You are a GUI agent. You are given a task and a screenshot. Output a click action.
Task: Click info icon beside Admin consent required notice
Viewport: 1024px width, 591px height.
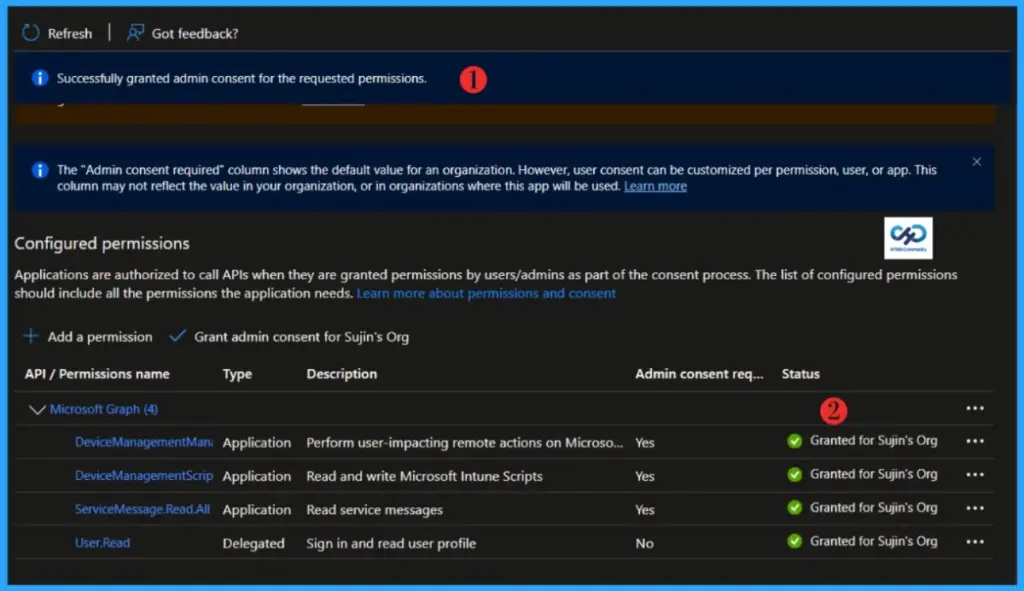point(40,170)
